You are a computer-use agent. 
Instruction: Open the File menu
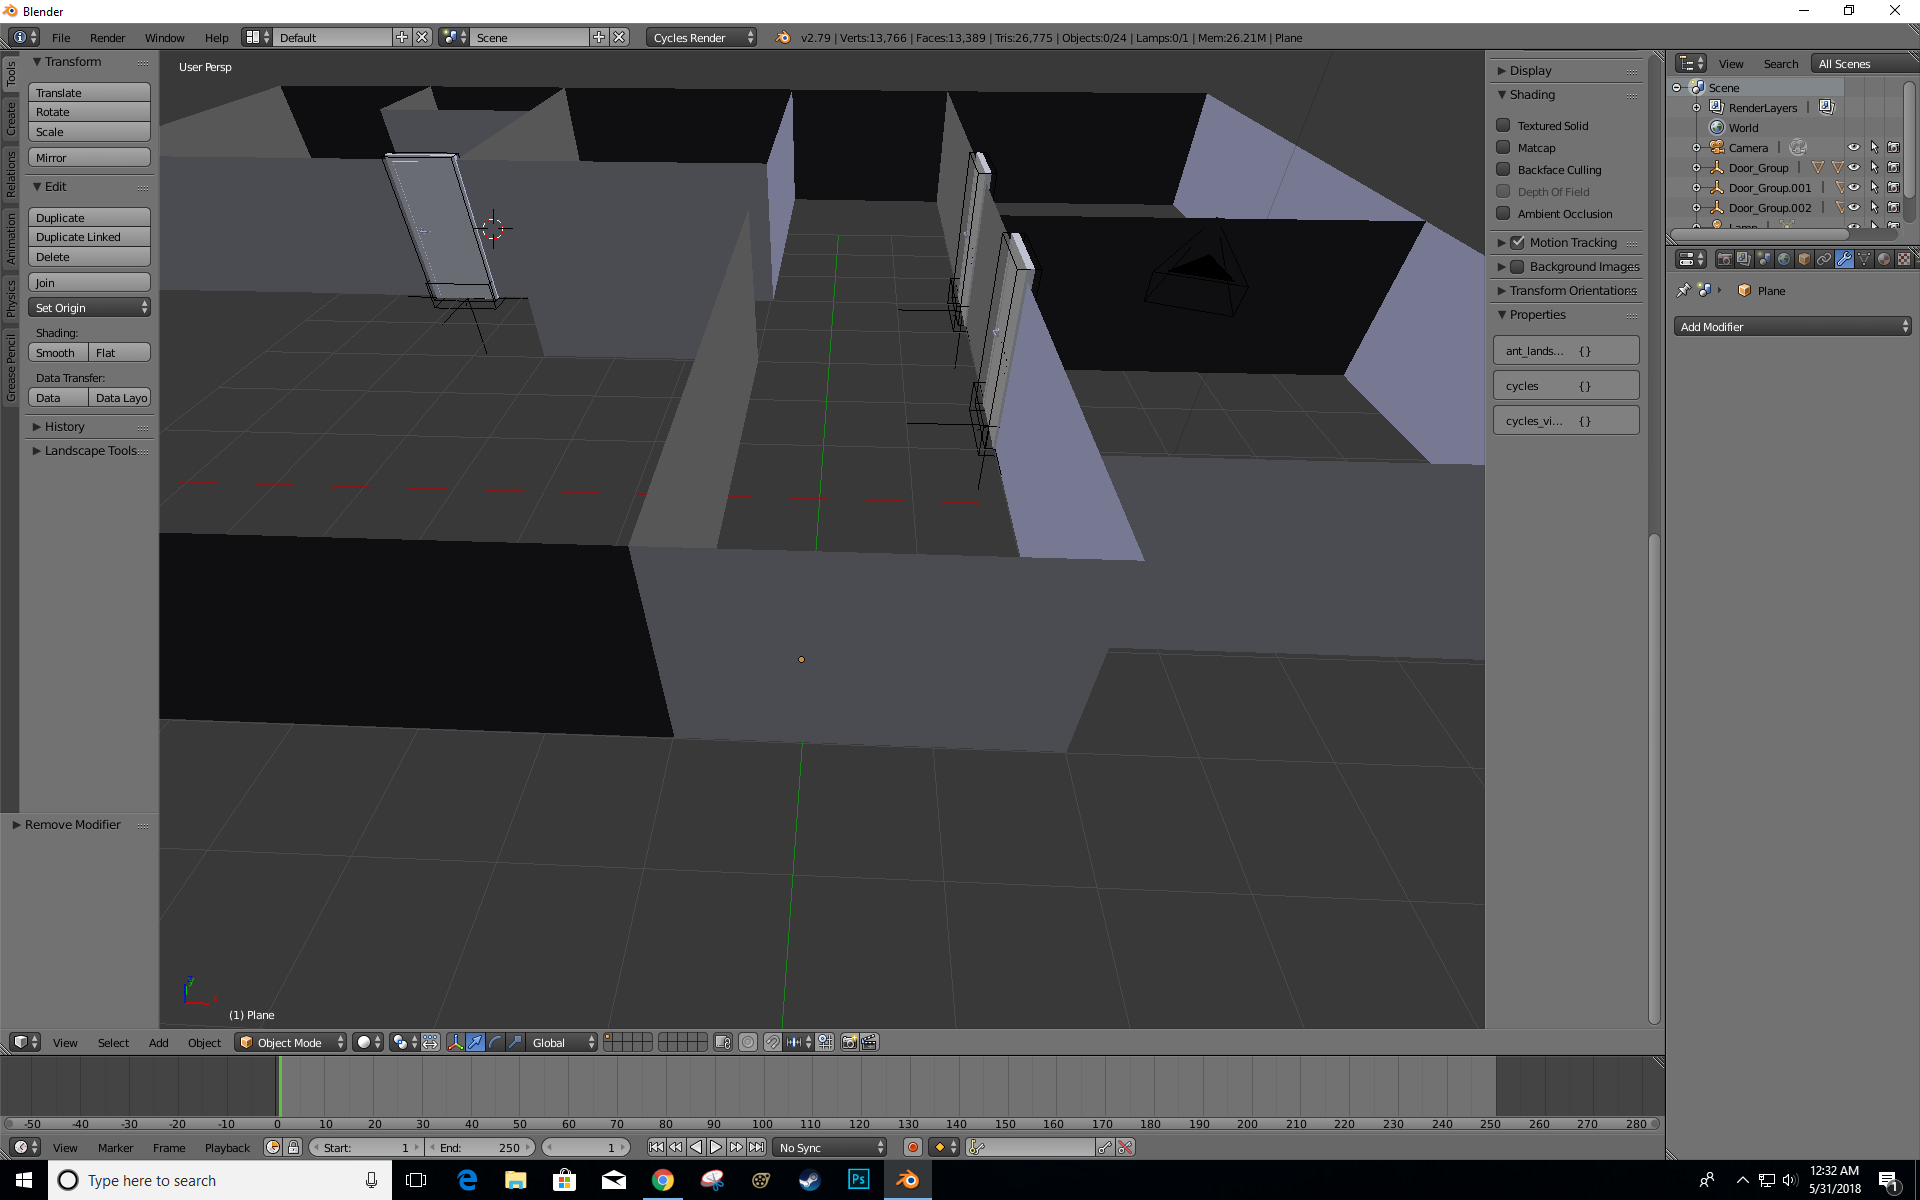(61, 37)
